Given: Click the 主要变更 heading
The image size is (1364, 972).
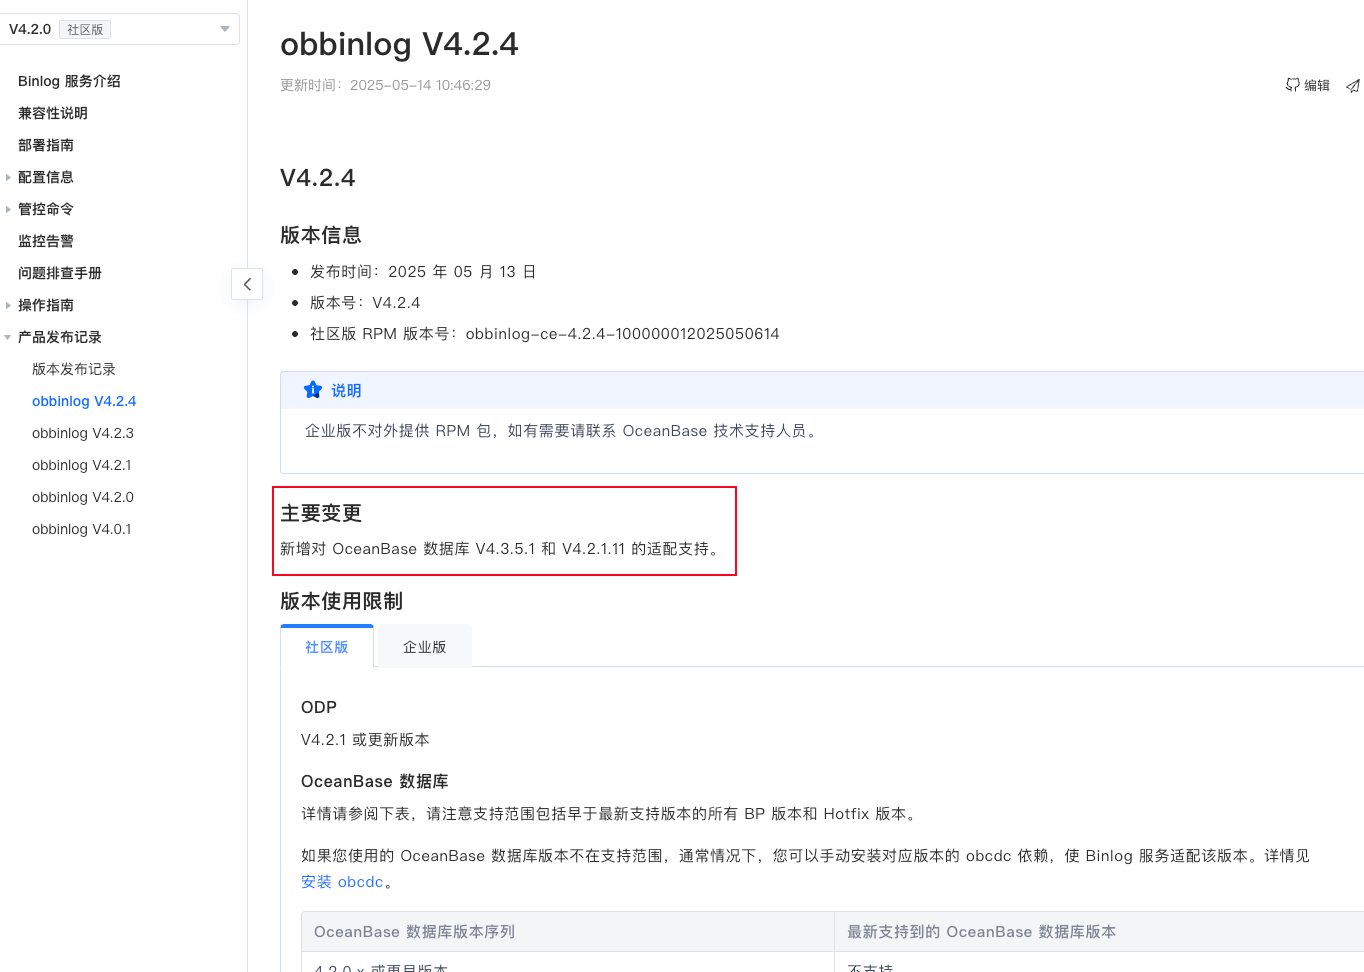Looking at the screenshot, I should 321,513.
